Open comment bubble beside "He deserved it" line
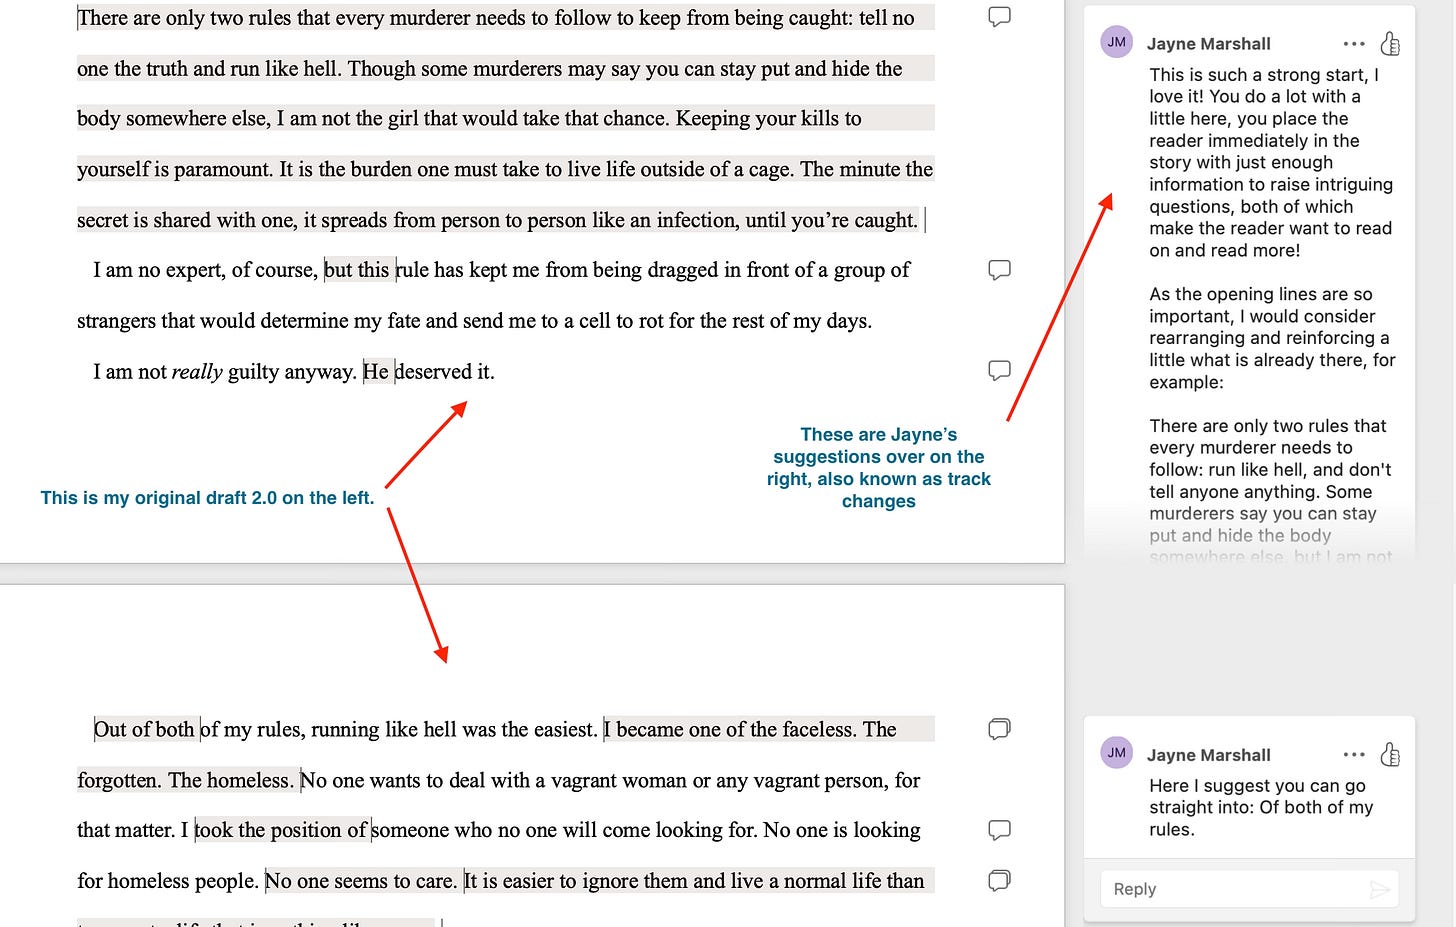The height and width of the screenshot is (927, 1456). [x=999, y=371]
